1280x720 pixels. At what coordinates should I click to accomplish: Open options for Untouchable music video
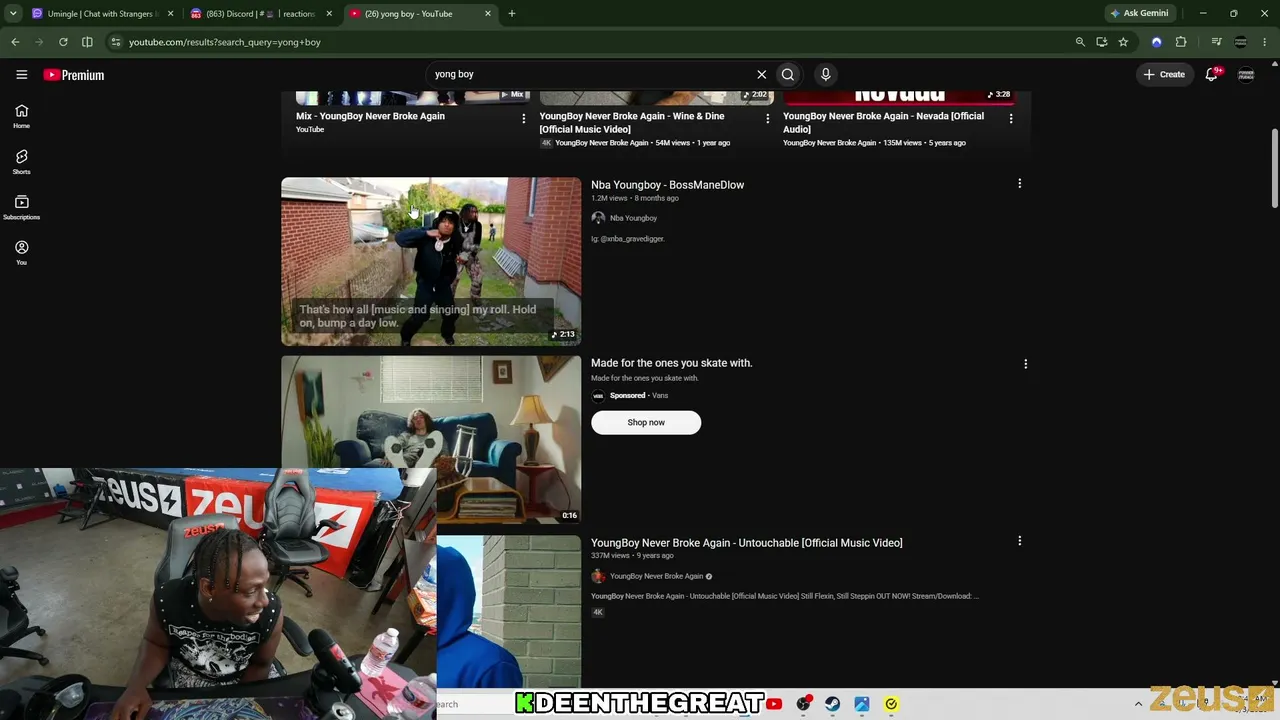1019,541
